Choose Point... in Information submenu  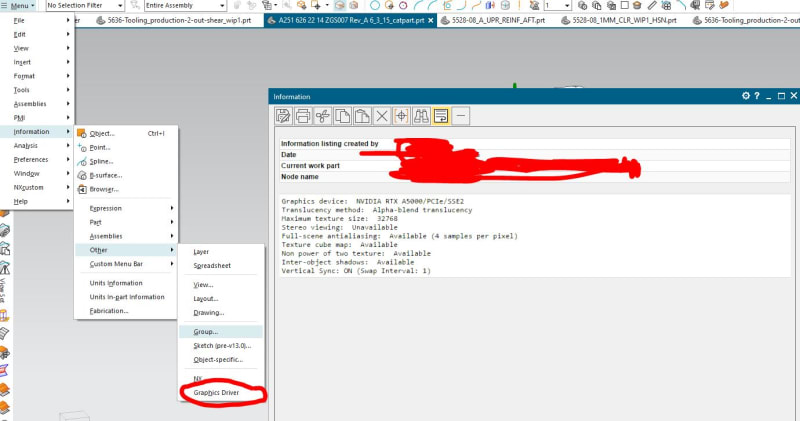click(126, 147)
